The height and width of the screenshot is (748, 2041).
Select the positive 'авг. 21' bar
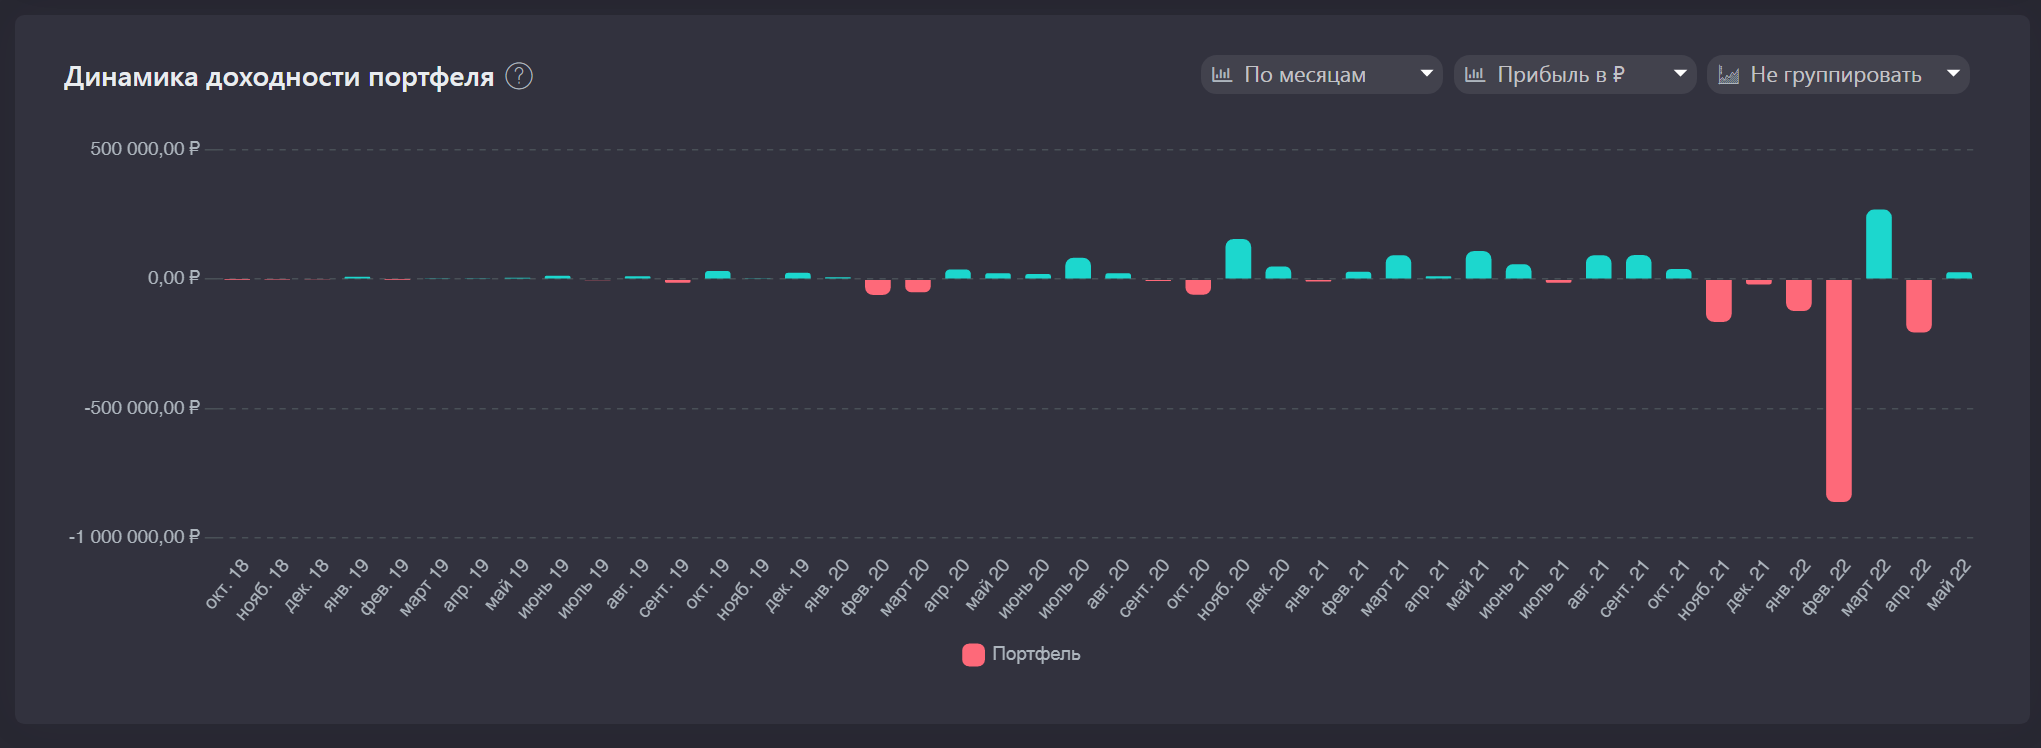1598,267
